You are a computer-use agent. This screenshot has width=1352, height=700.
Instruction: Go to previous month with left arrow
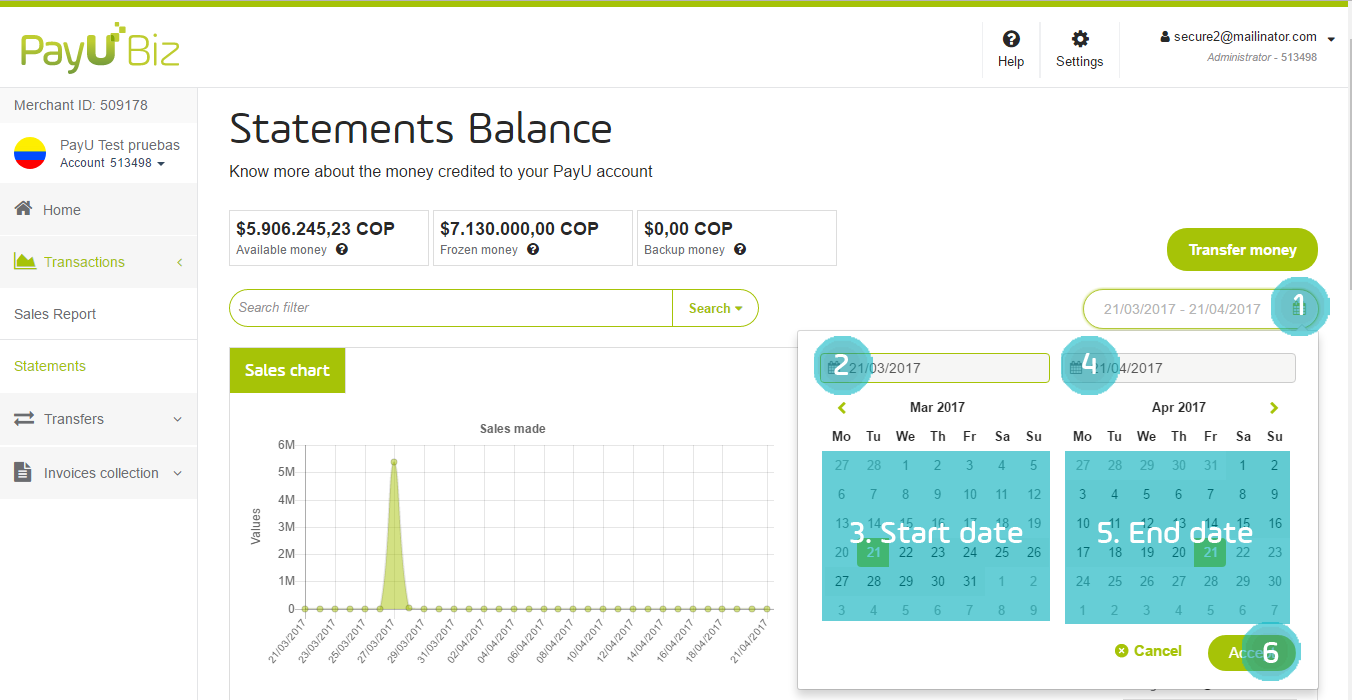pyautogui.click(x=842, y=408)
